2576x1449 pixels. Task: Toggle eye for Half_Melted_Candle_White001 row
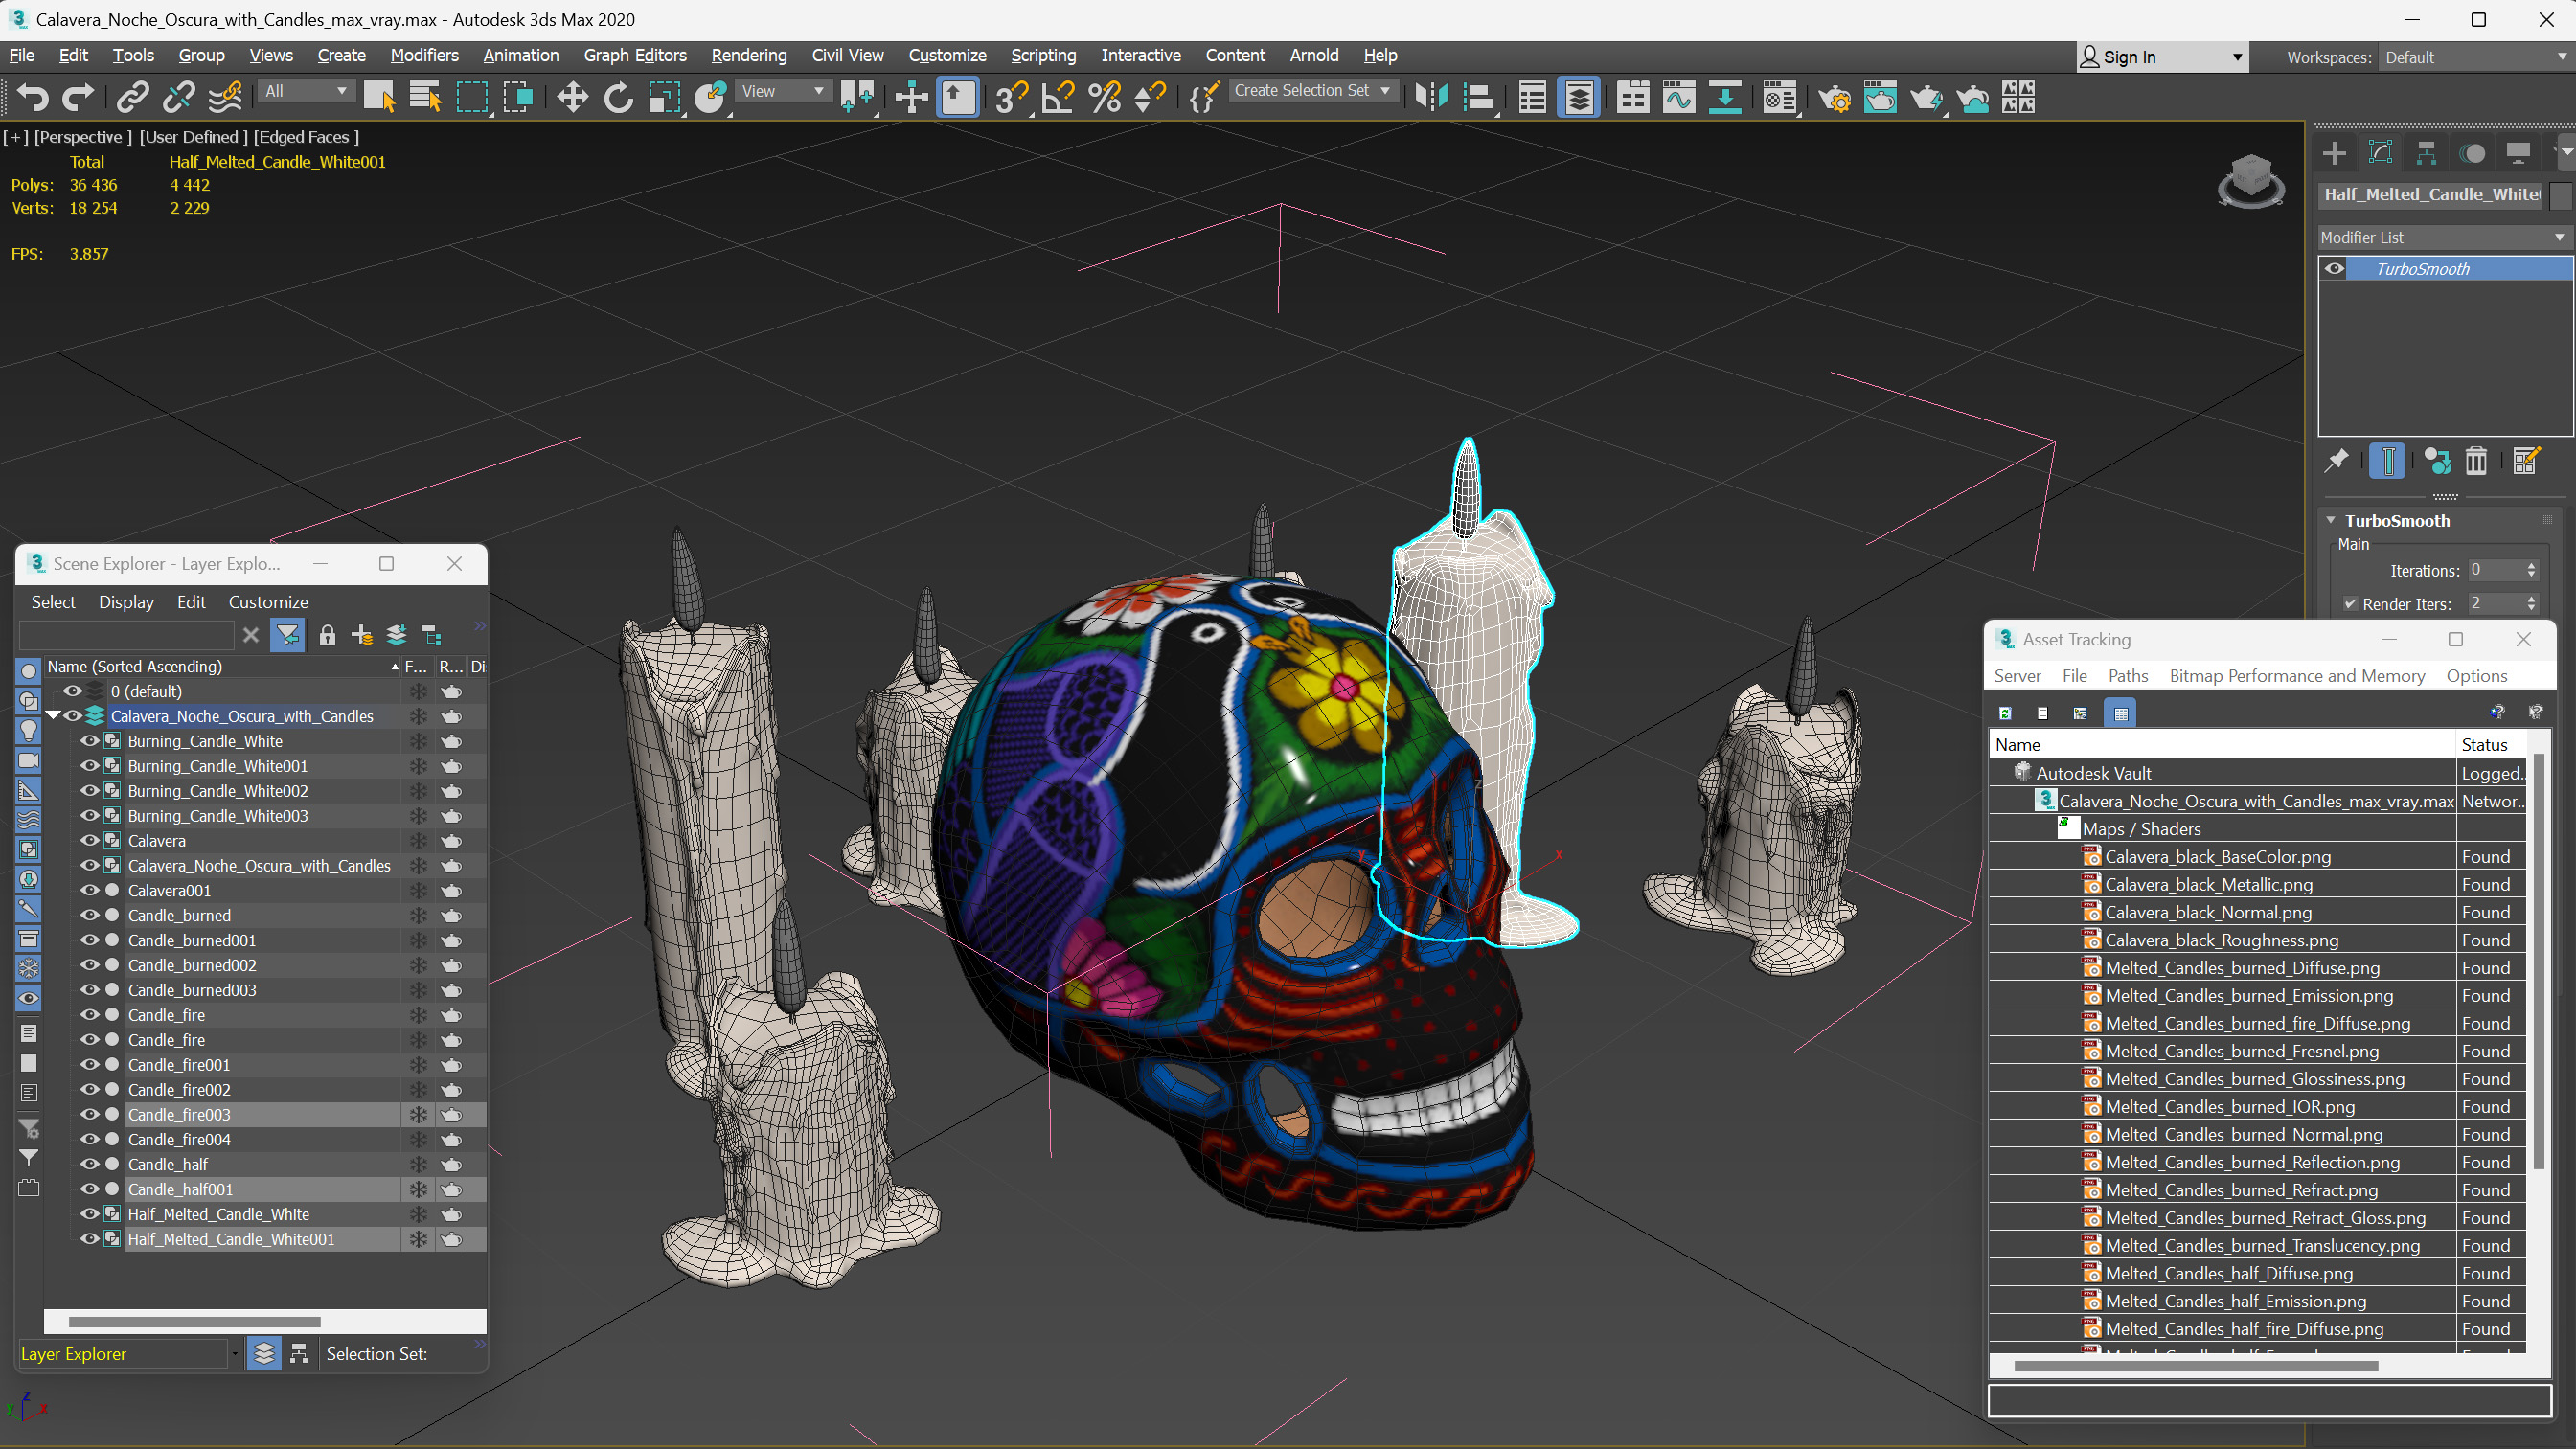(x=89, y=1239)
